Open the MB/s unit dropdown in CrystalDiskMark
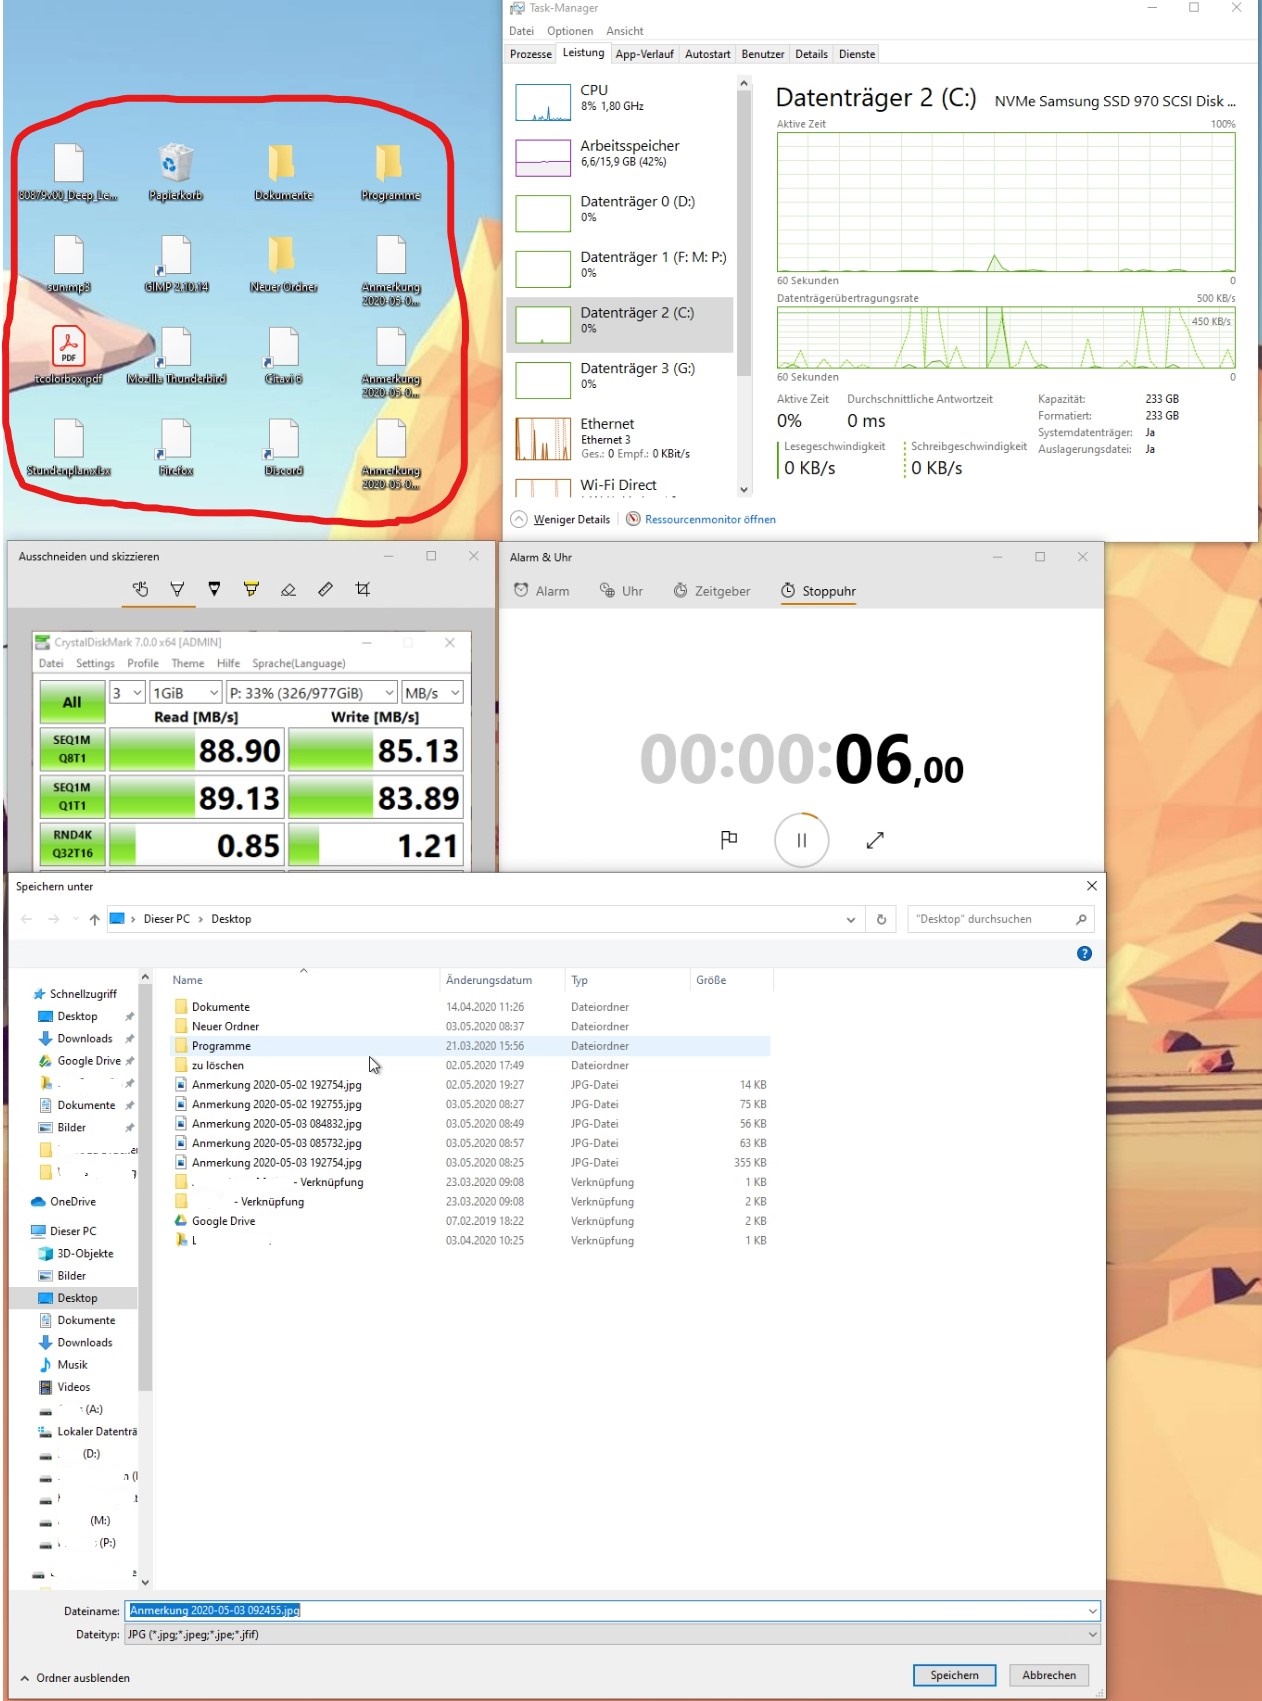 pyautogui.click(x=432, y=692)
